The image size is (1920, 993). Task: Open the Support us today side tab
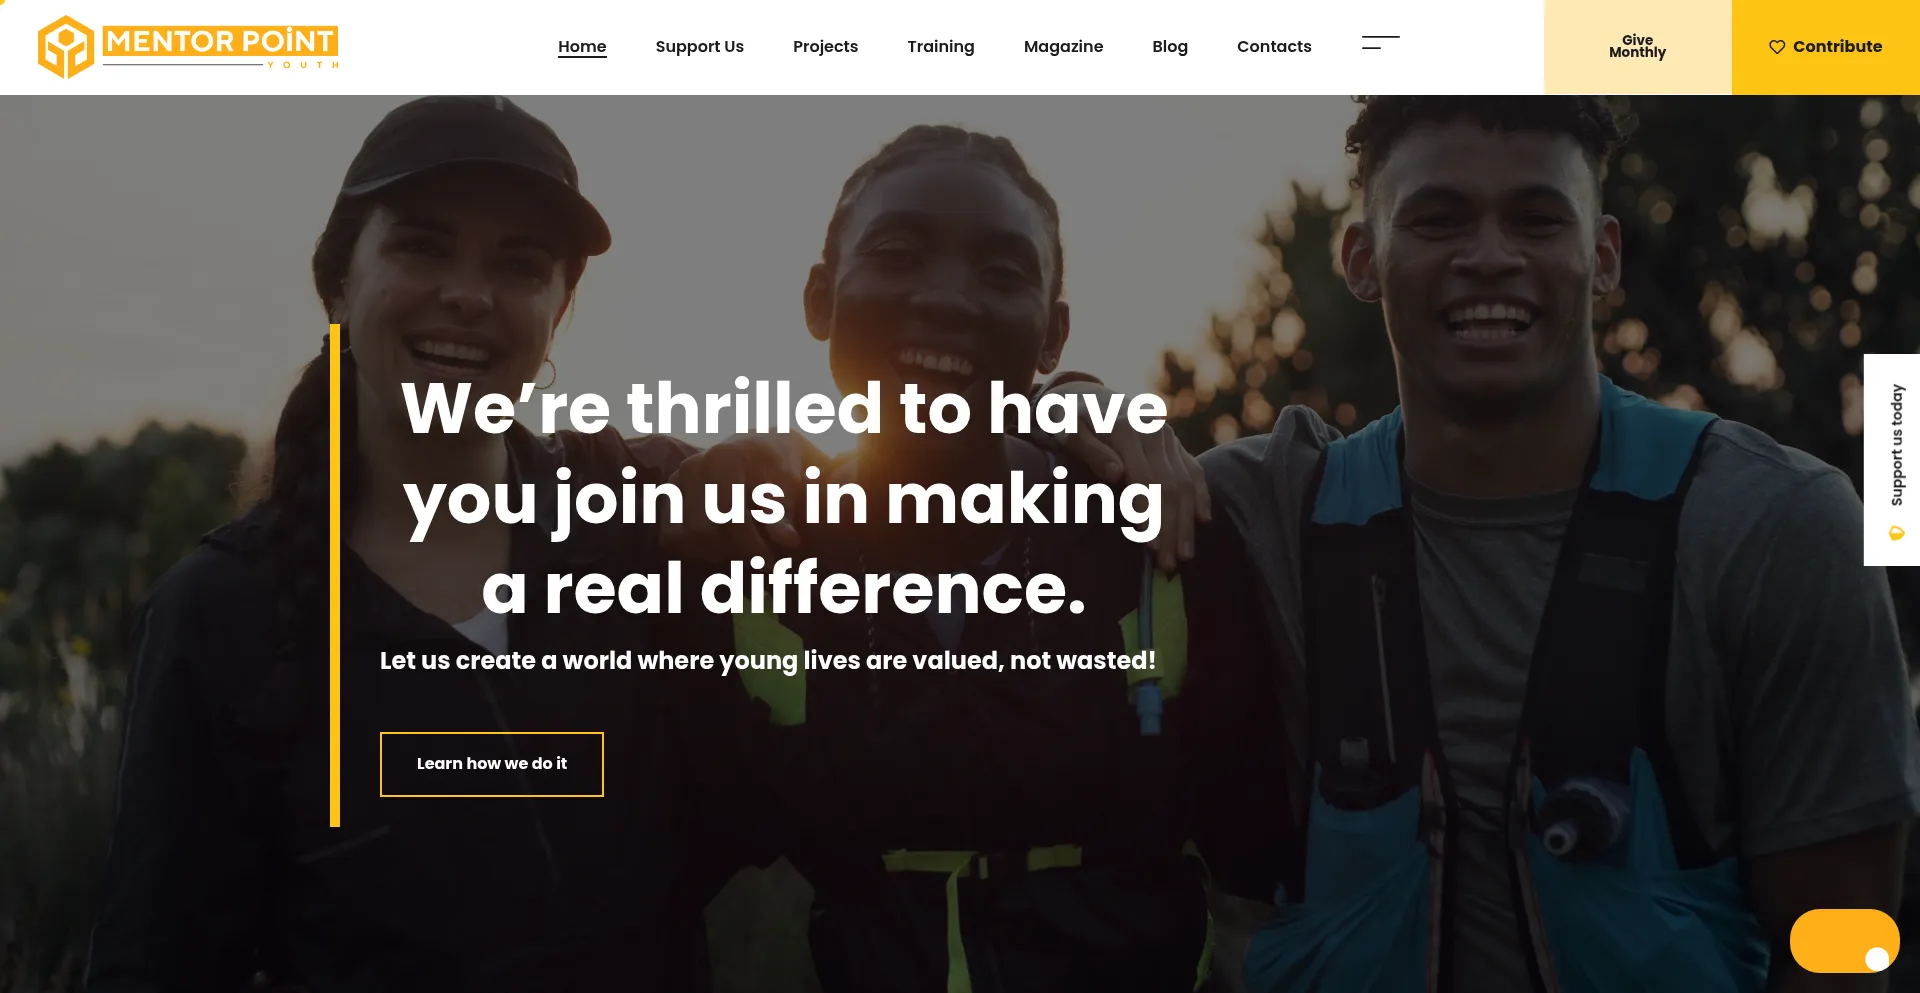(x=1892, y=460)
